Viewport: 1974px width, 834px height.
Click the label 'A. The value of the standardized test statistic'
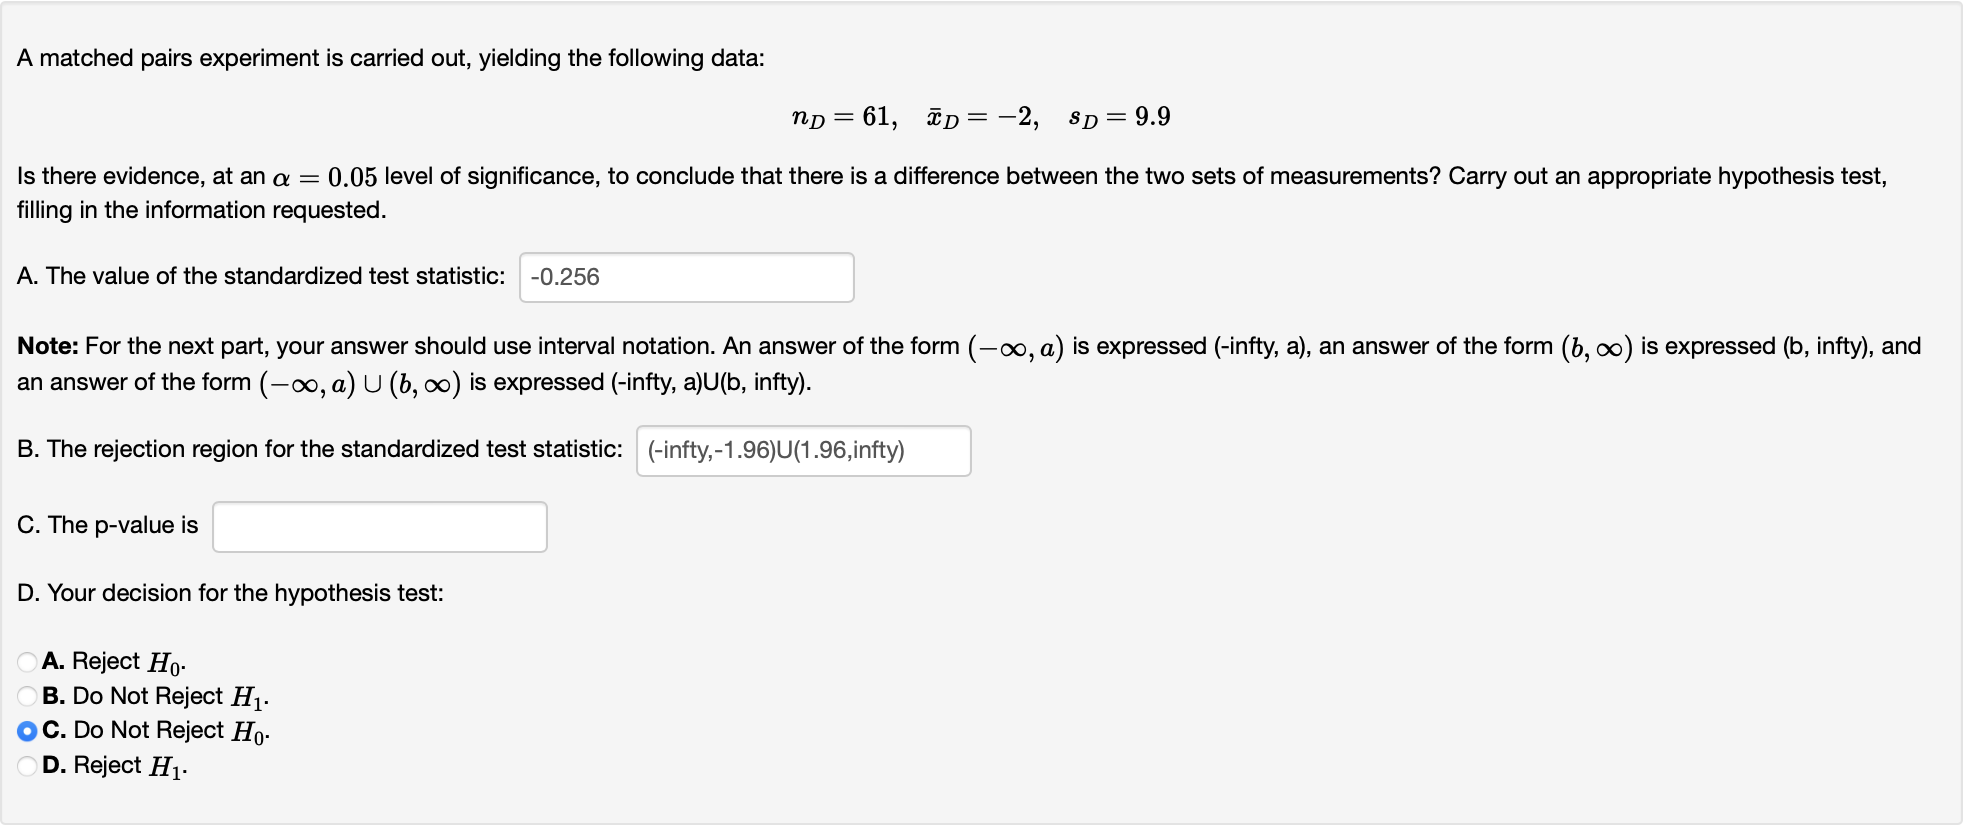pyautogui.click(x=262, y=276)
